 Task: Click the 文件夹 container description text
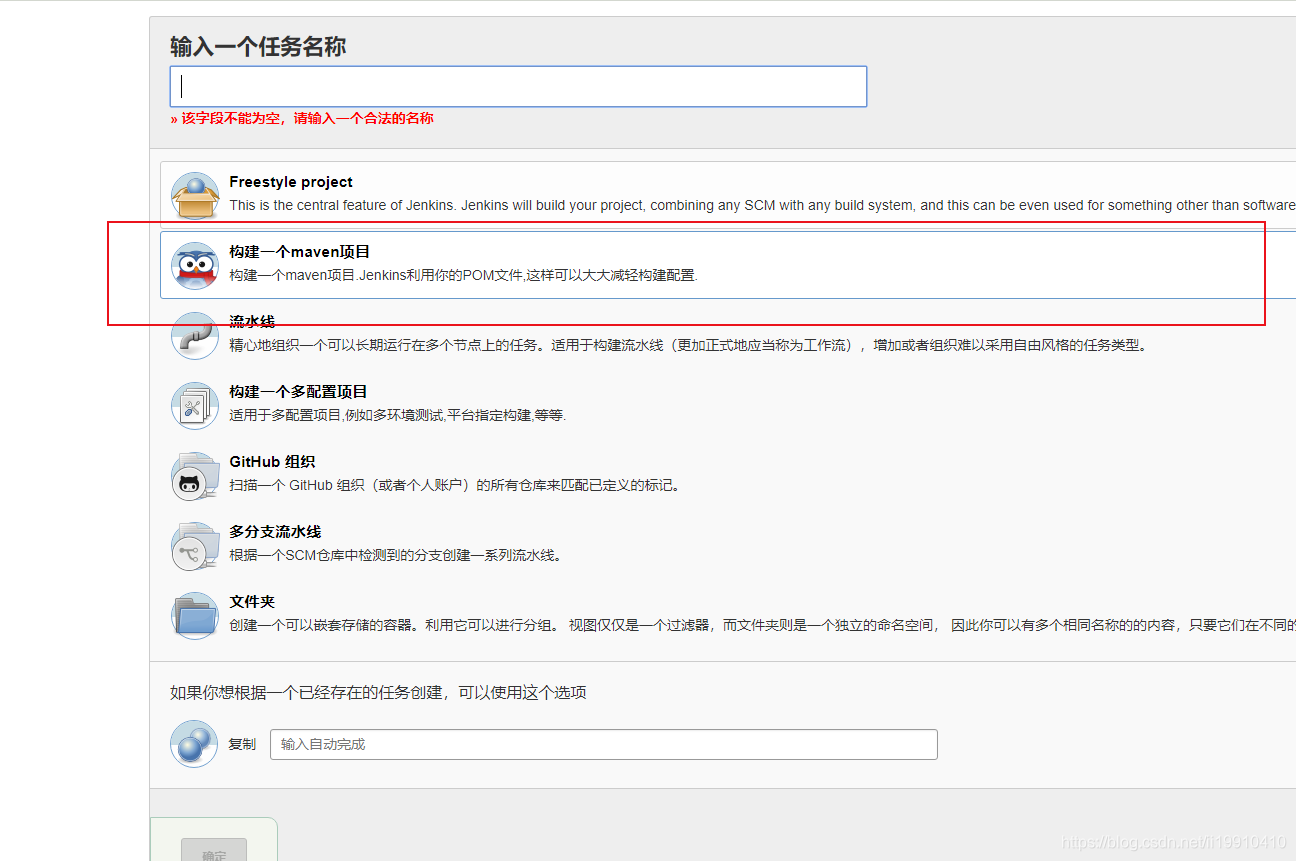coord(762,625)
